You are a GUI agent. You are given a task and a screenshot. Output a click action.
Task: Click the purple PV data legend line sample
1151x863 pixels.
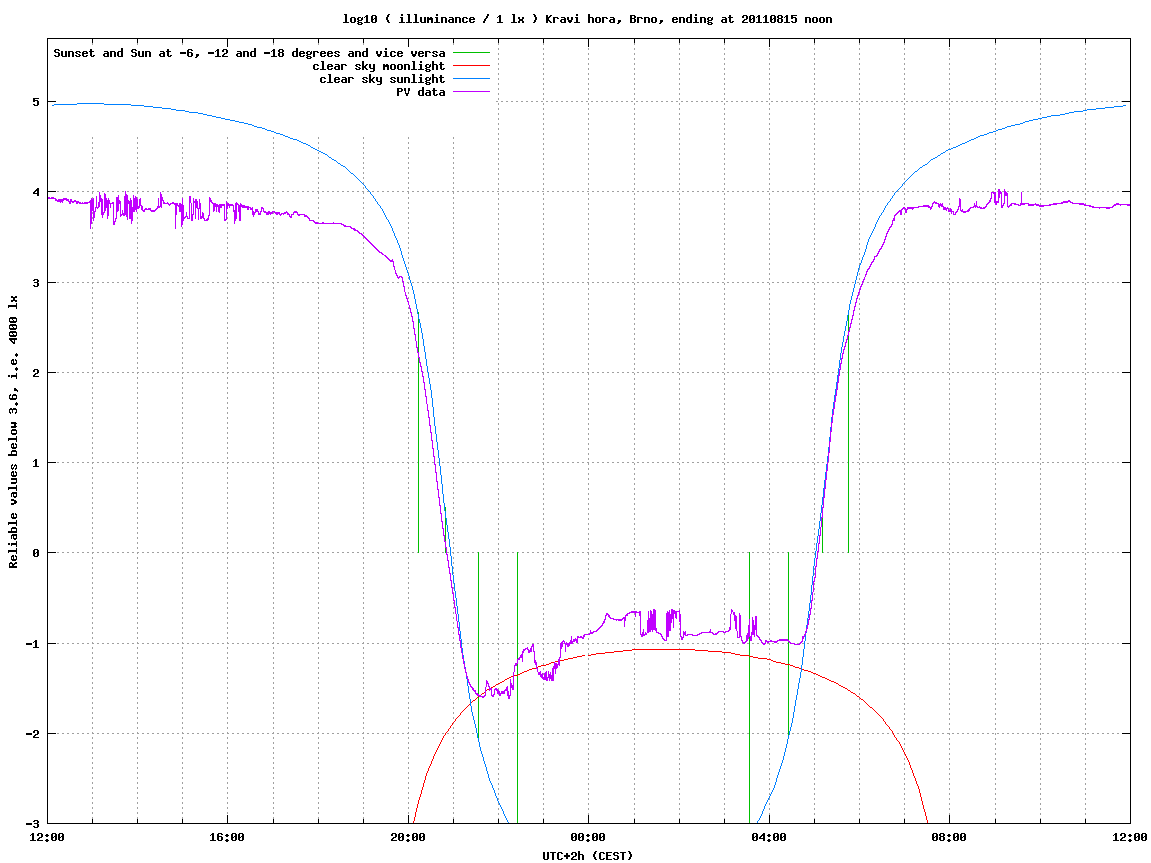point(471,92)
